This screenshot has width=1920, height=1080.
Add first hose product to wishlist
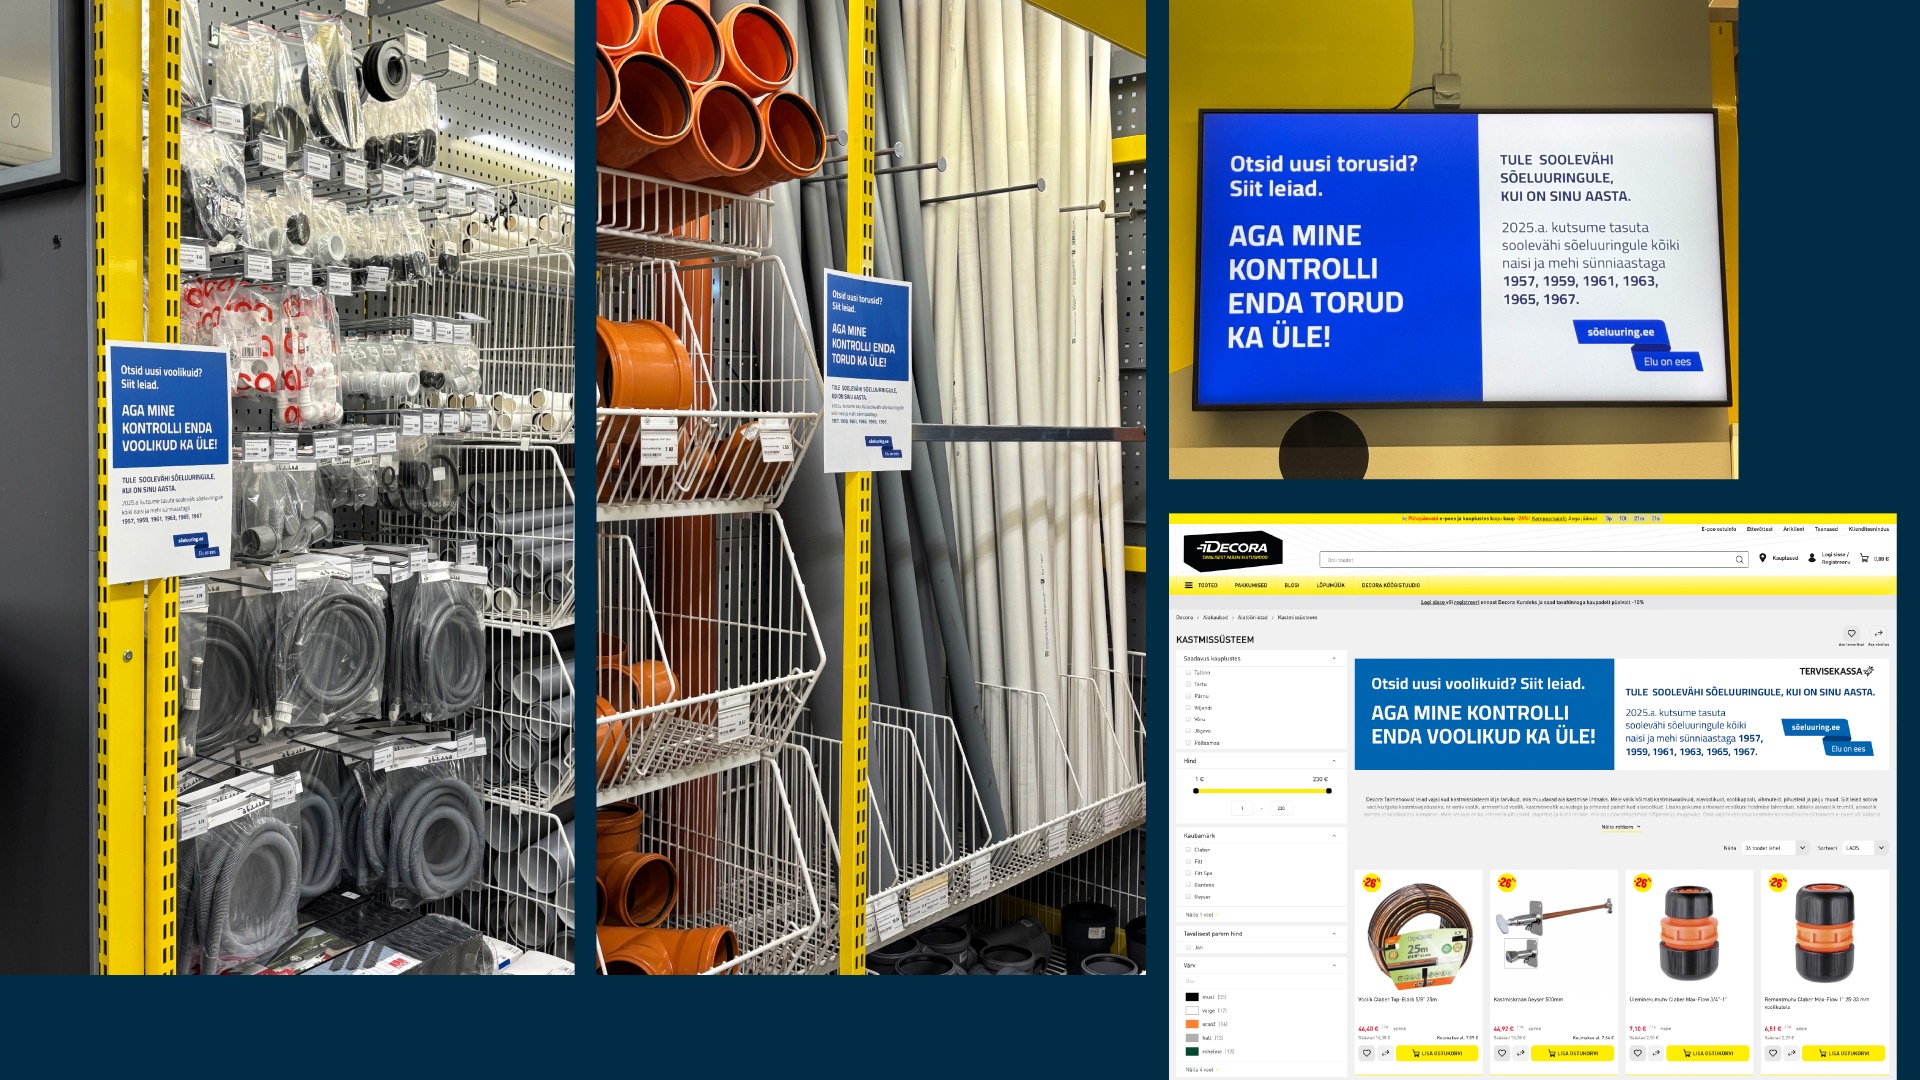coord(1367,1053)
